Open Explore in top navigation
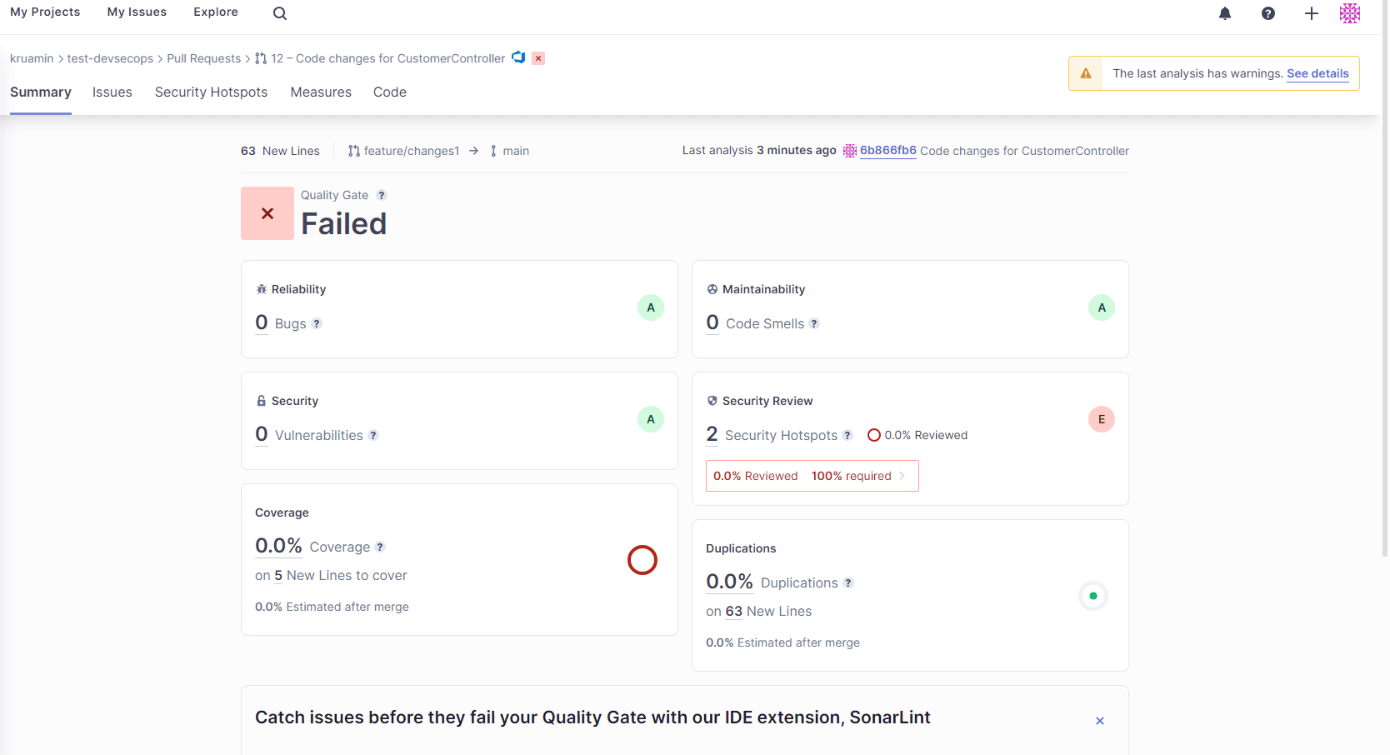Viewport: 1390px width, 755px height. (216, 12)
